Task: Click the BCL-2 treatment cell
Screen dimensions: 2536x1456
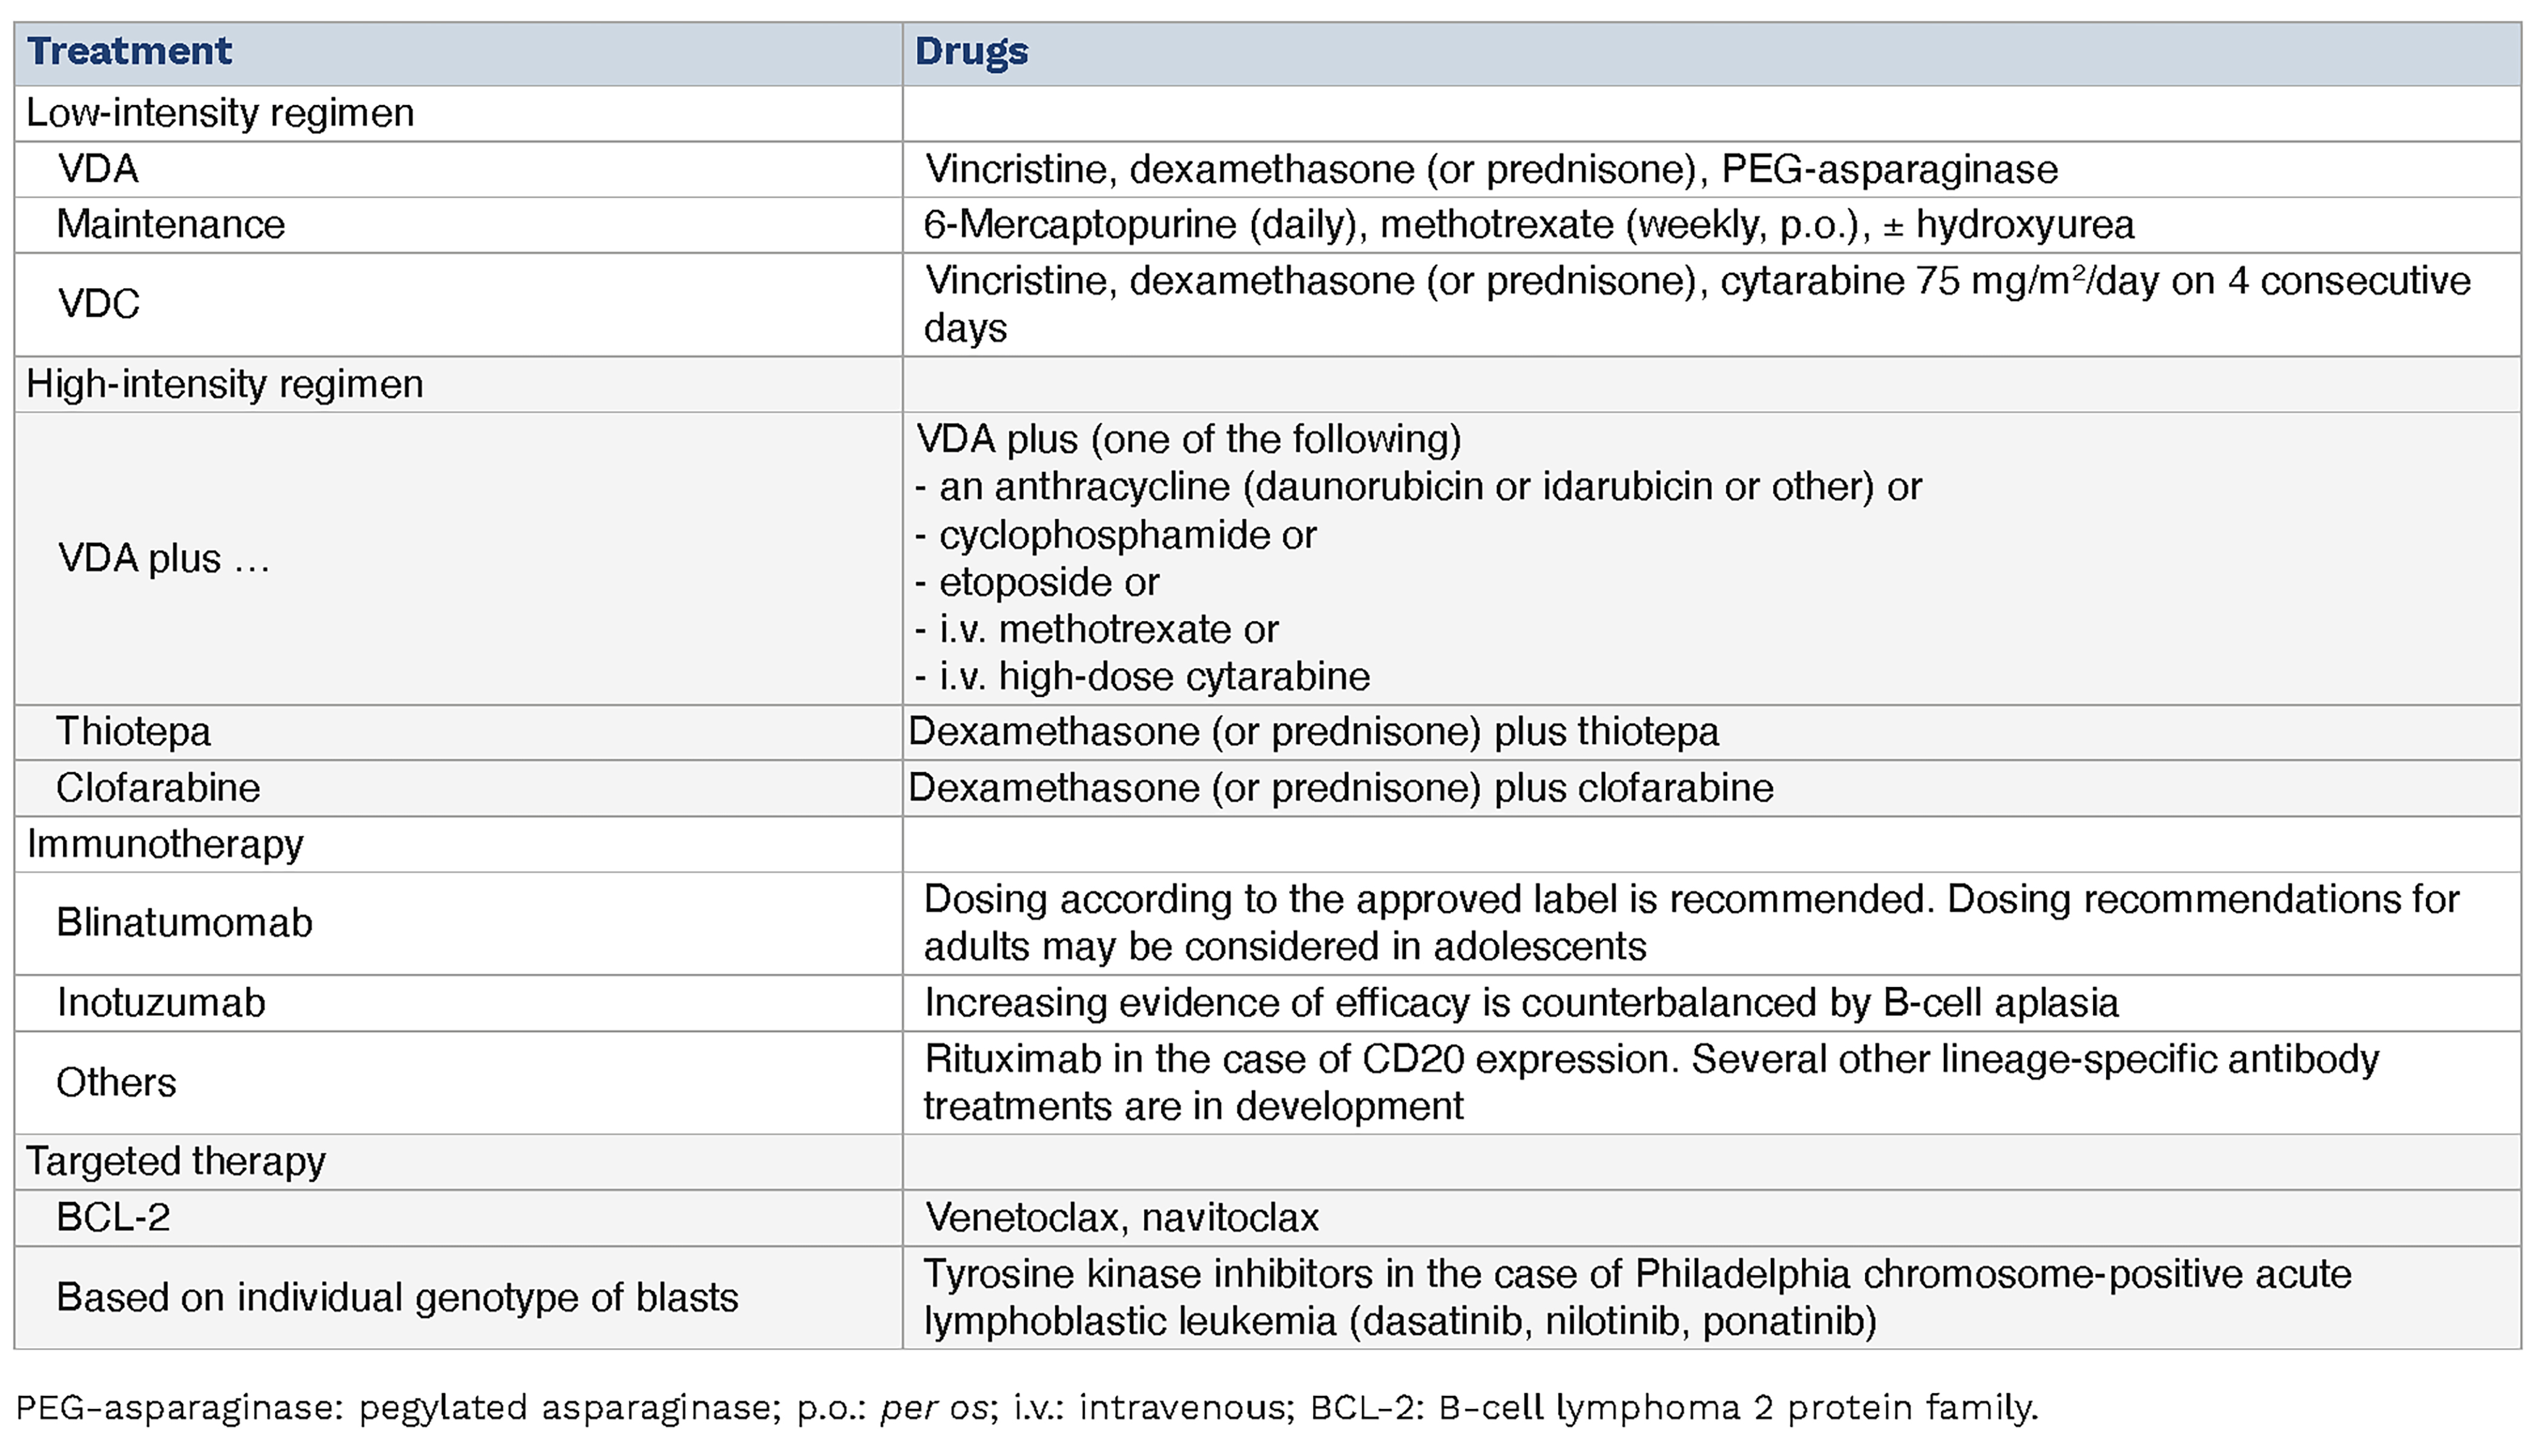Action: pos(113,1217)
